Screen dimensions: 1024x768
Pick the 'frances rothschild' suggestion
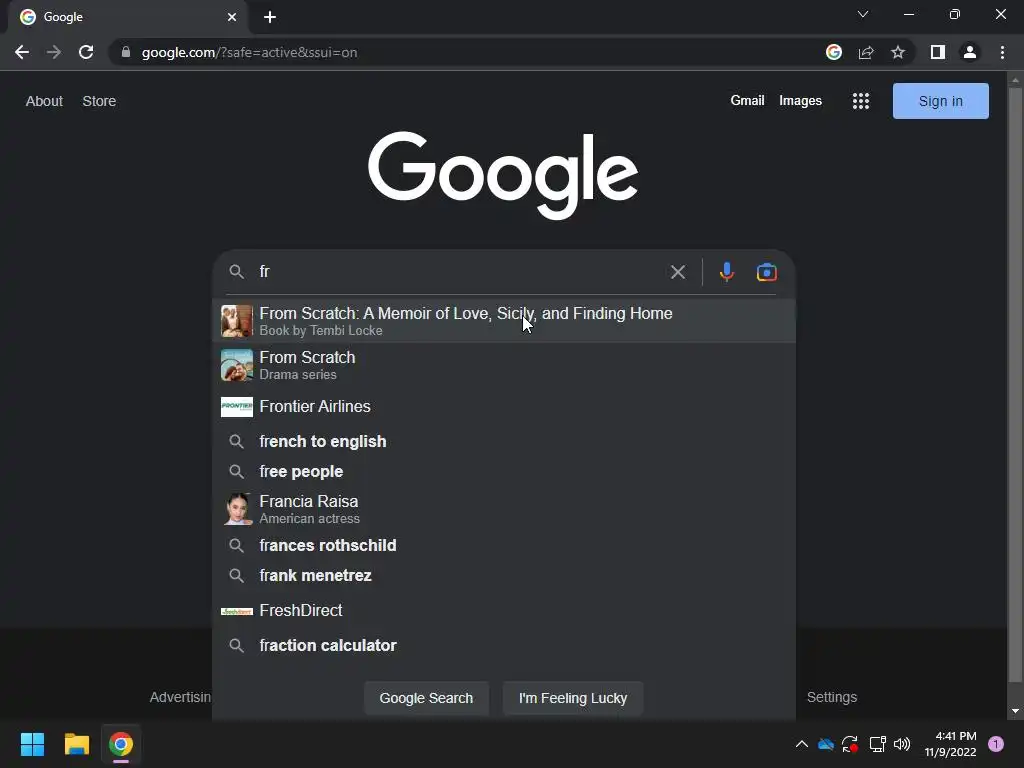click(504, 545)
